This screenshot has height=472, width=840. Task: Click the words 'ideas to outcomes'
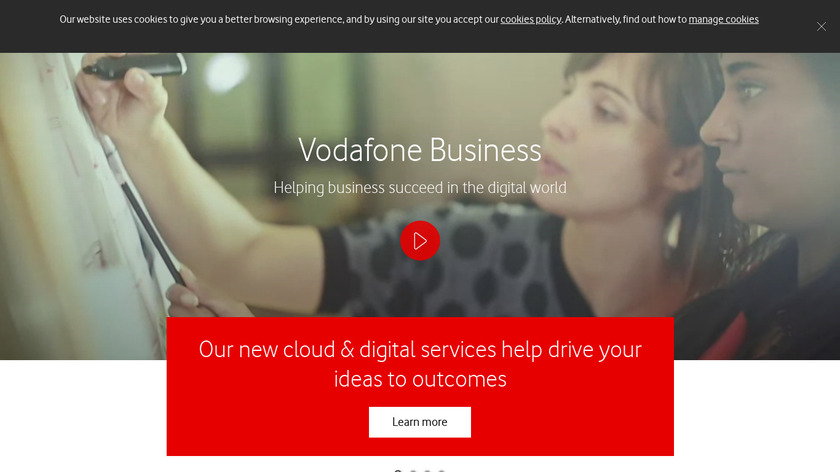click(x=420, y=379)
